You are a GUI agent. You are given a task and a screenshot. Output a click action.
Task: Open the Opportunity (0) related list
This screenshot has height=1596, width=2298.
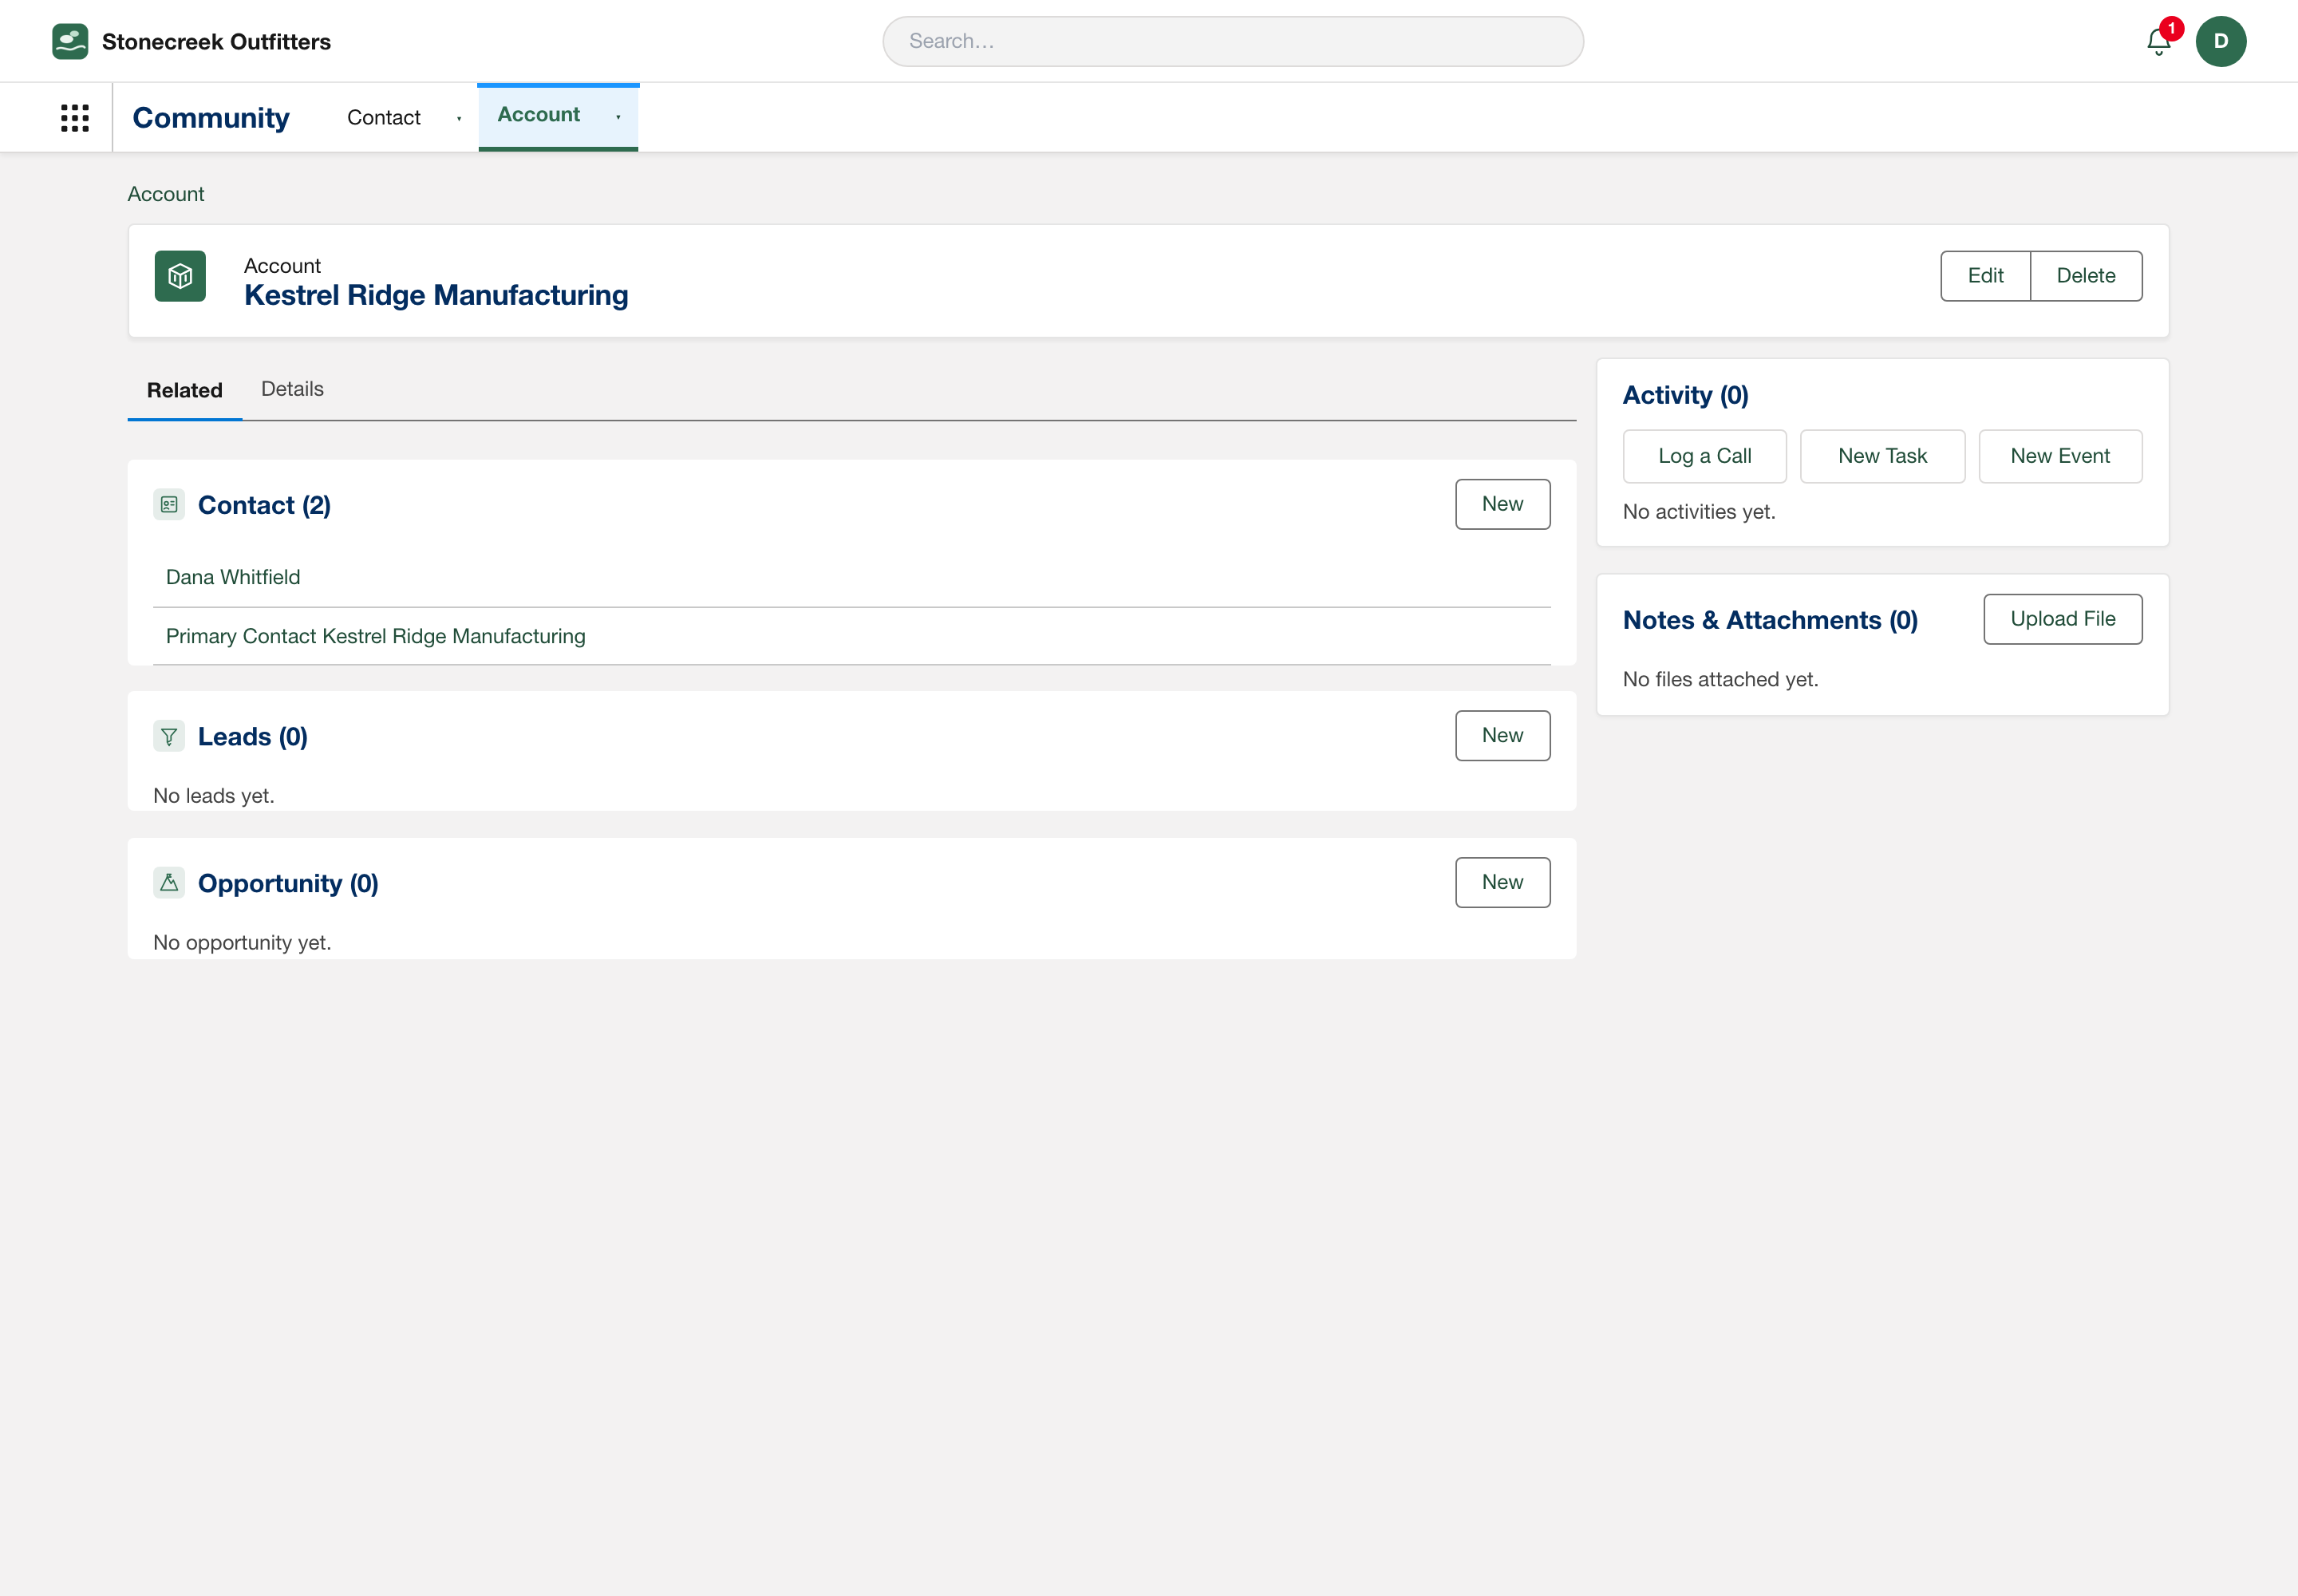(288, 883)
